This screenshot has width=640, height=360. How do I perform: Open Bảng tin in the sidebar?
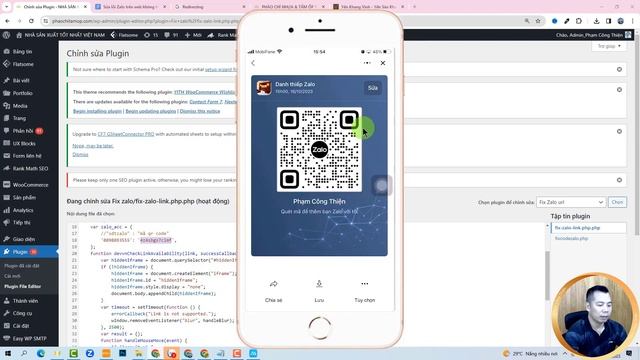[22, 51]
